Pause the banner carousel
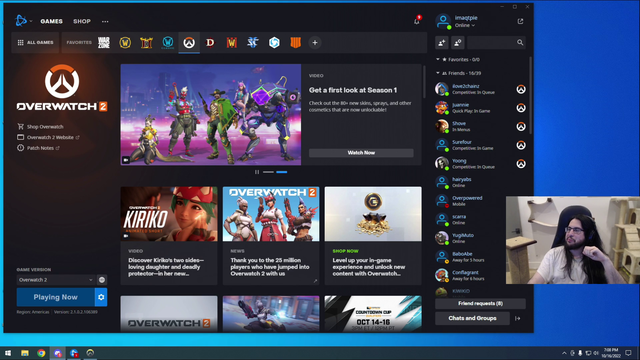 (257, 172)
